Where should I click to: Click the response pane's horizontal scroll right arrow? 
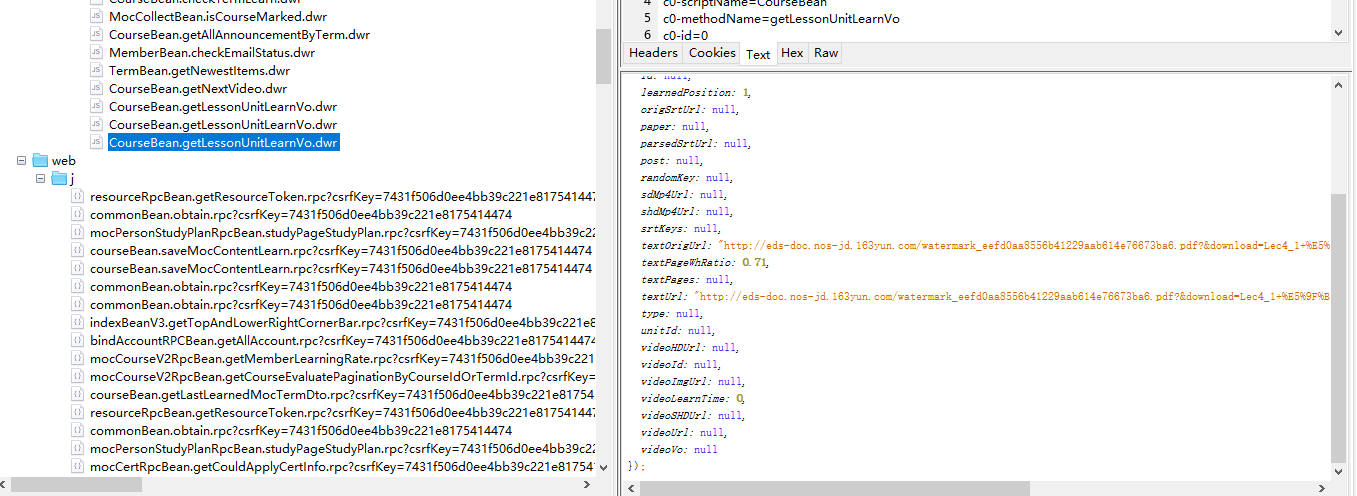point(1324,488)
